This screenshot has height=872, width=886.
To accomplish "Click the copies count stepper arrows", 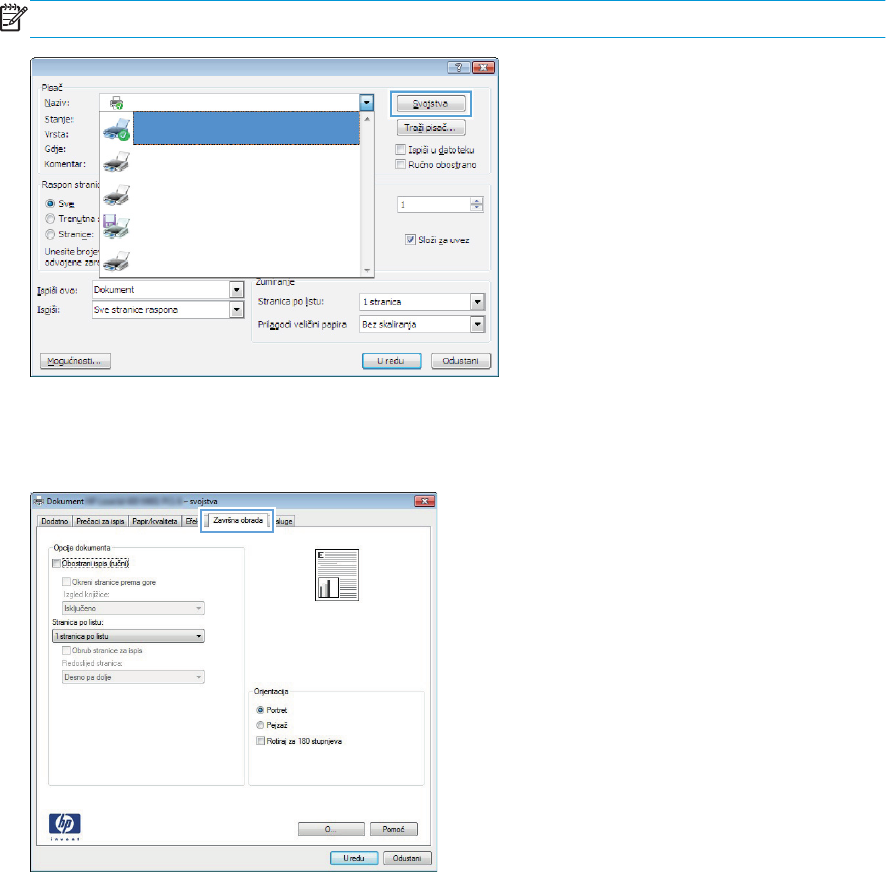I will click(x=477, y=205).
